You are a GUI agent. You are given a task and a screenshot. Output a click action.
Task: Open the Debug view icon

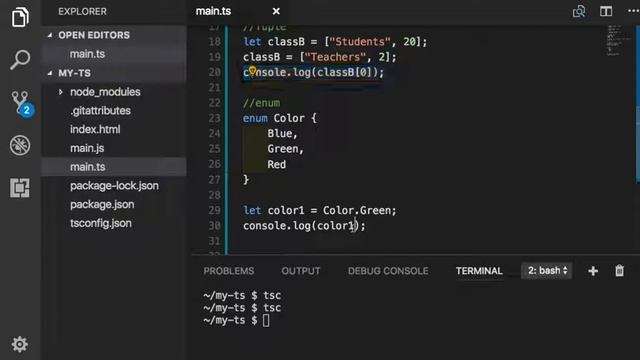20,145
